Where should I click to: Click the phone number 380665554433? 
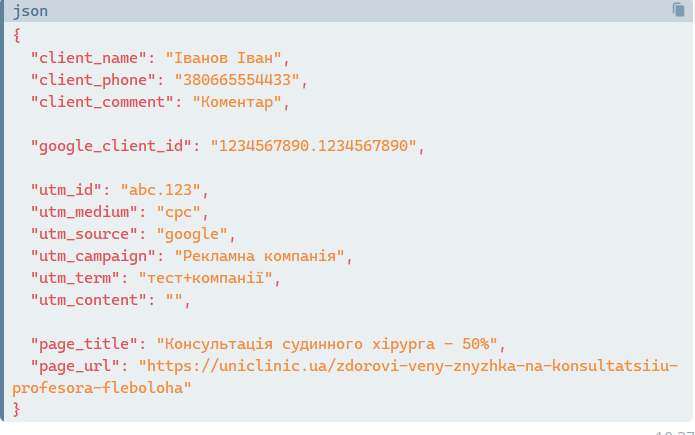point(238,80)
